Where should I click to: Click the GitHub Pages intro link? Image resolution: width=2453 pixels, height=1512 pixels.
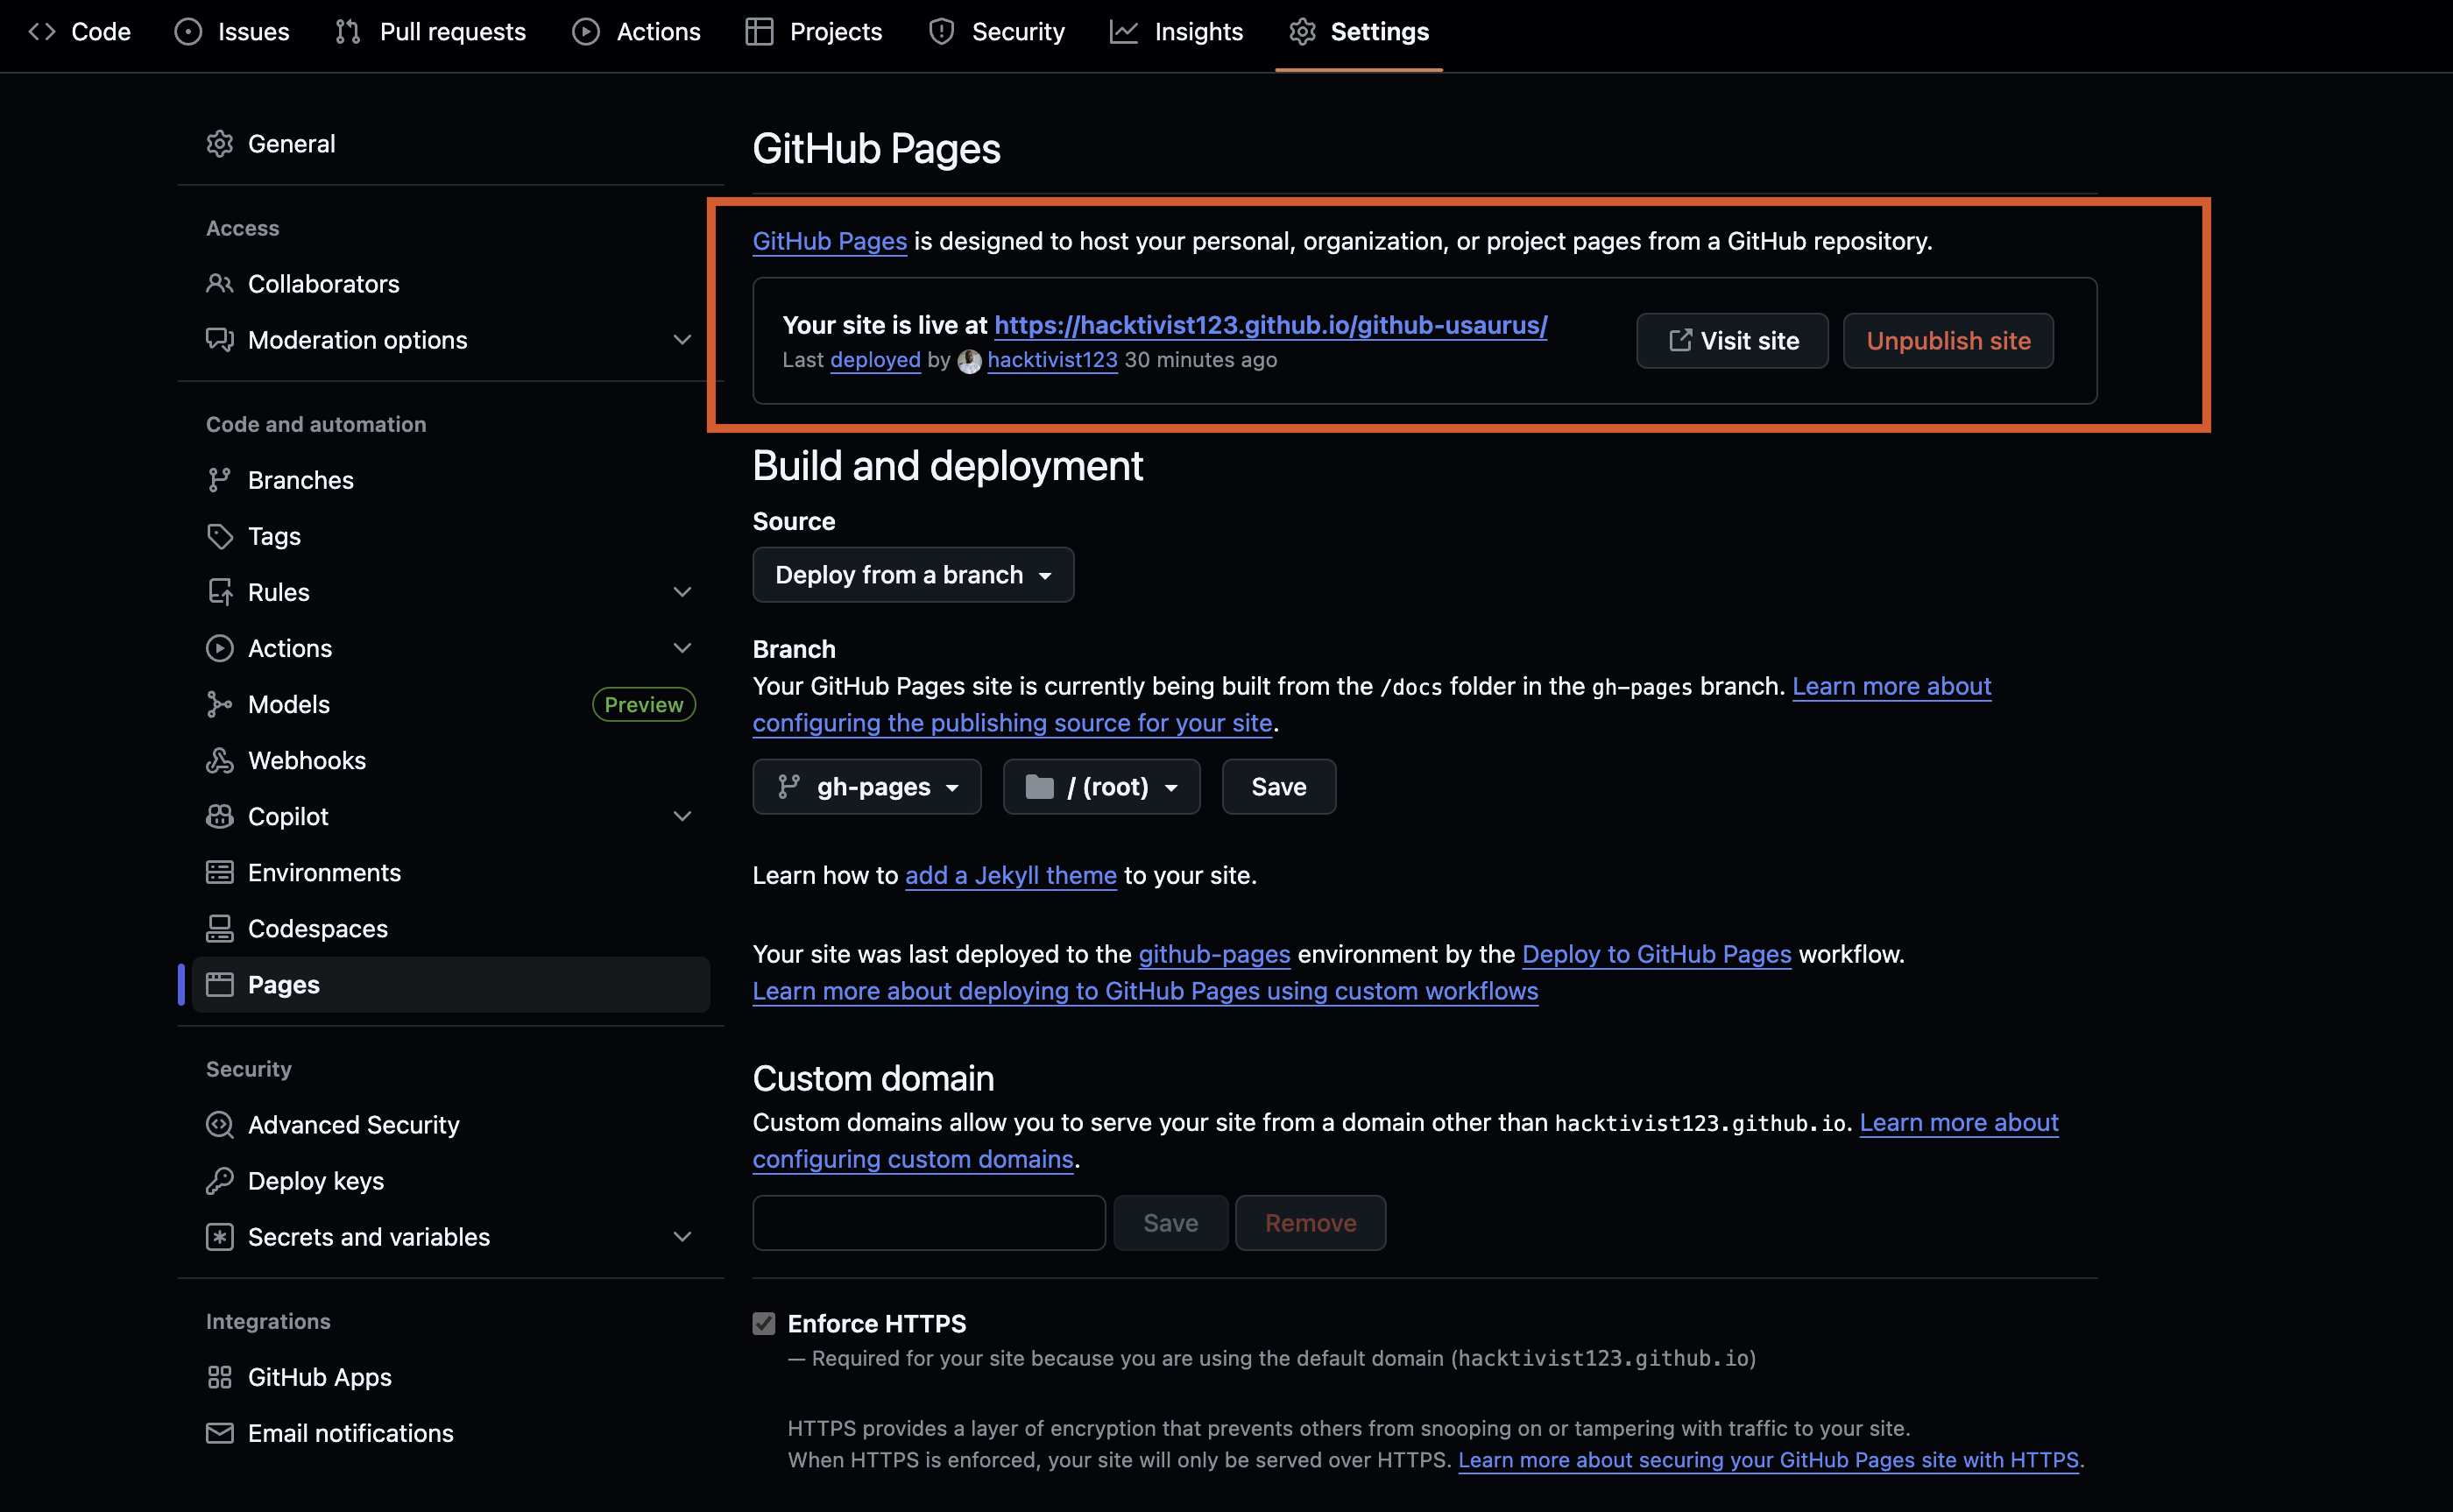830,241
